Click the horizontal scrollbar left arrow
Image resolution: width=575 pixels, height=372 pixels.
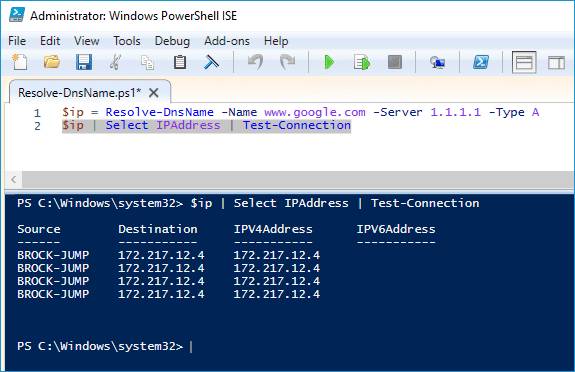pyautogui.click(x=14, y=179)
